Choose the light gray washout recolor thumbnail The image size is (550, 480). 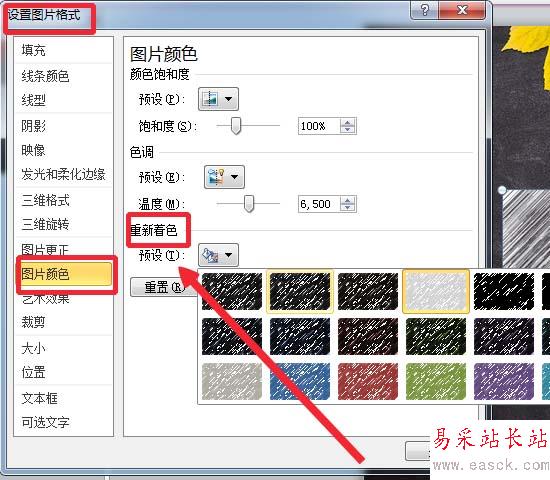click(436, 292)
